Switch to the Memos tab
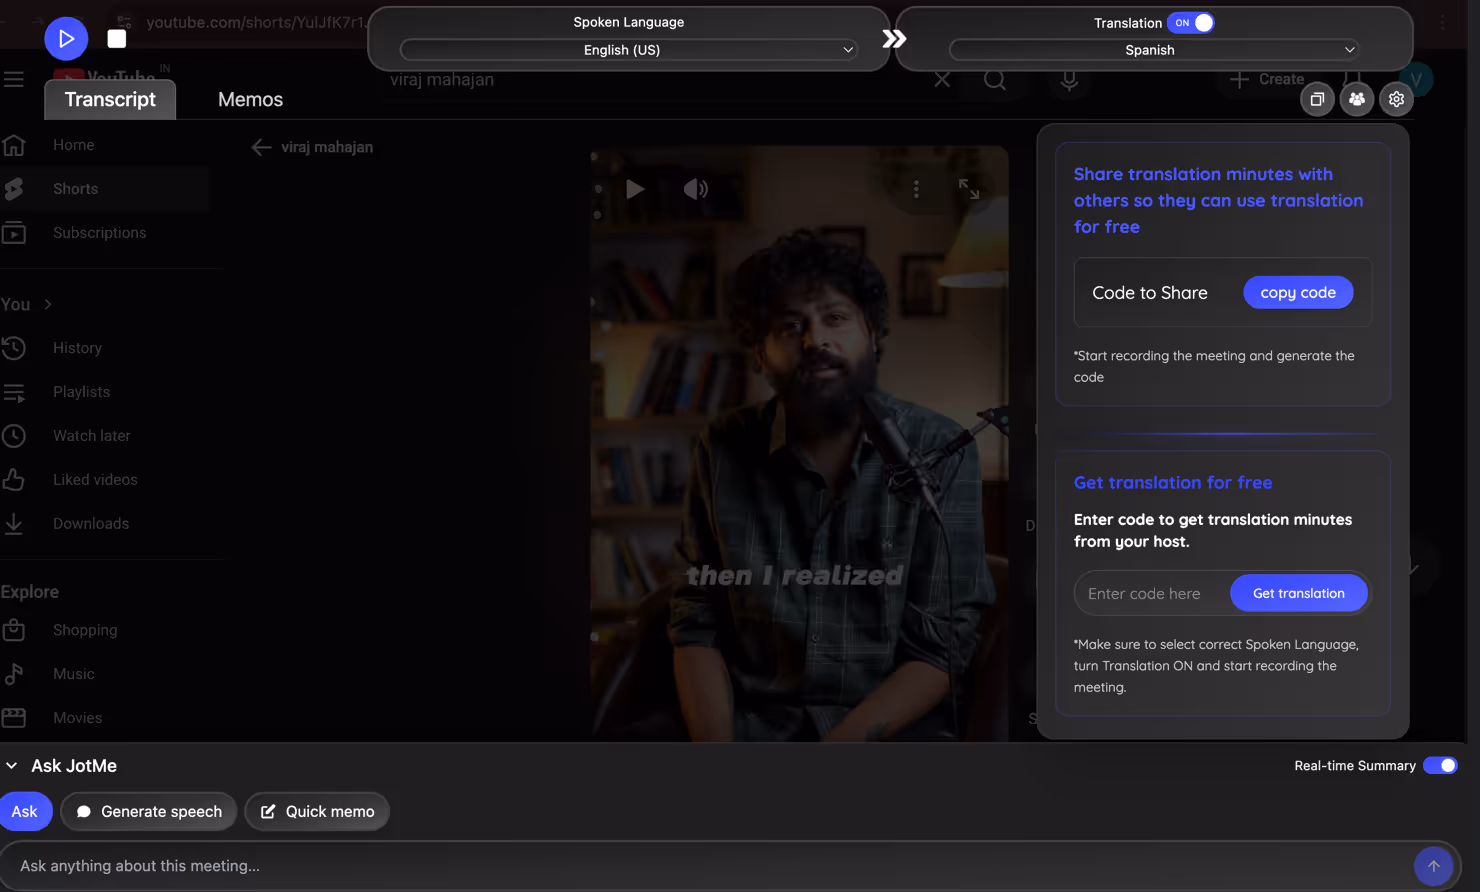 click(x=250, y=99)
